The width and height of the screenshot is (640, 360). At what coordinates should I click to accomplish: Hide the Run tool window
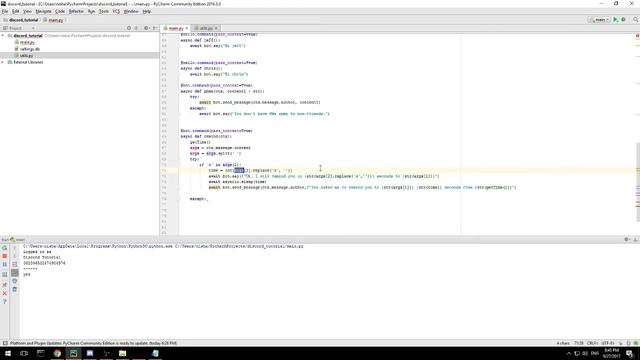(x=635, y=240)
